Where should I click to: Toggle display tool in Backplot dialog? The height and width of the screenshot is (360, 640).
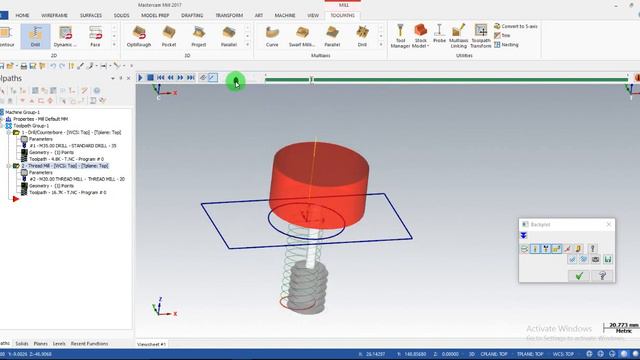click(x=535, y=249)
